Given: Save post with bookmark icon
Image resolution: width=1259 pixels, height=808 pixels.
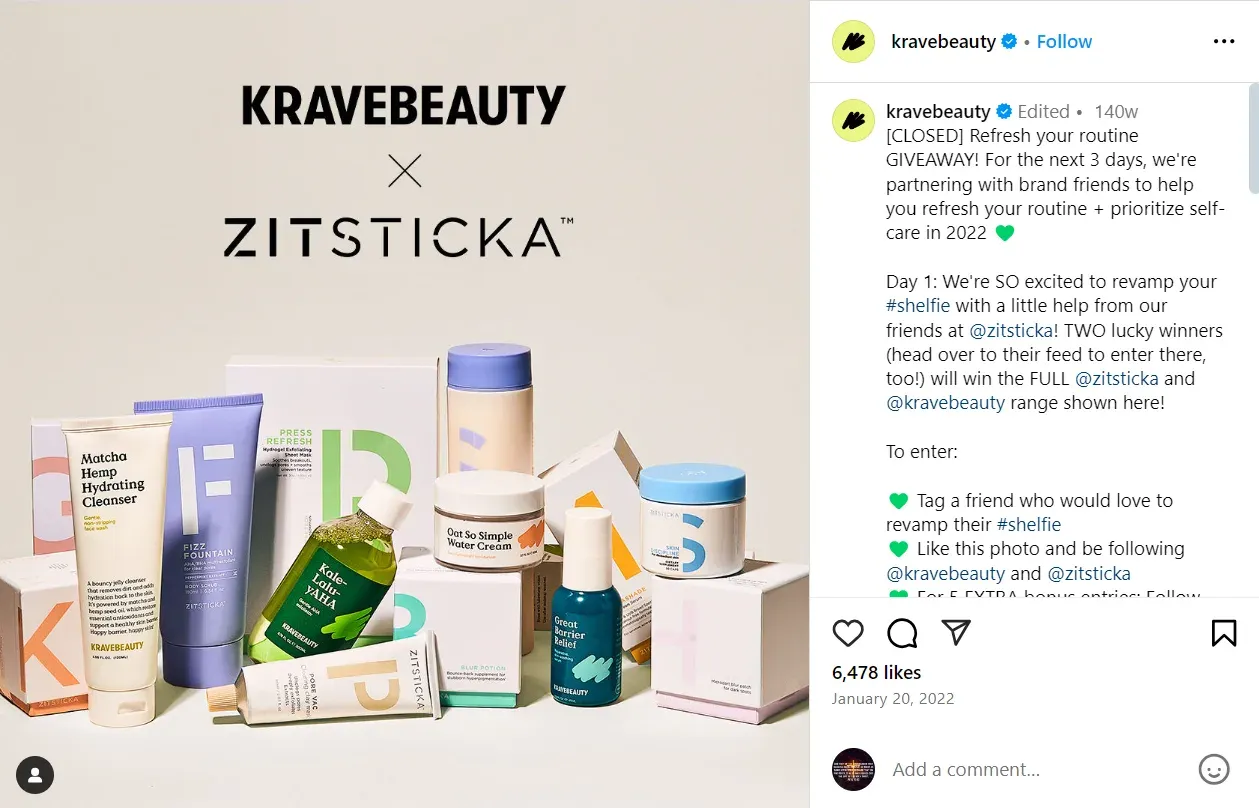Looking at the screenshot, I should (1224, 633).
